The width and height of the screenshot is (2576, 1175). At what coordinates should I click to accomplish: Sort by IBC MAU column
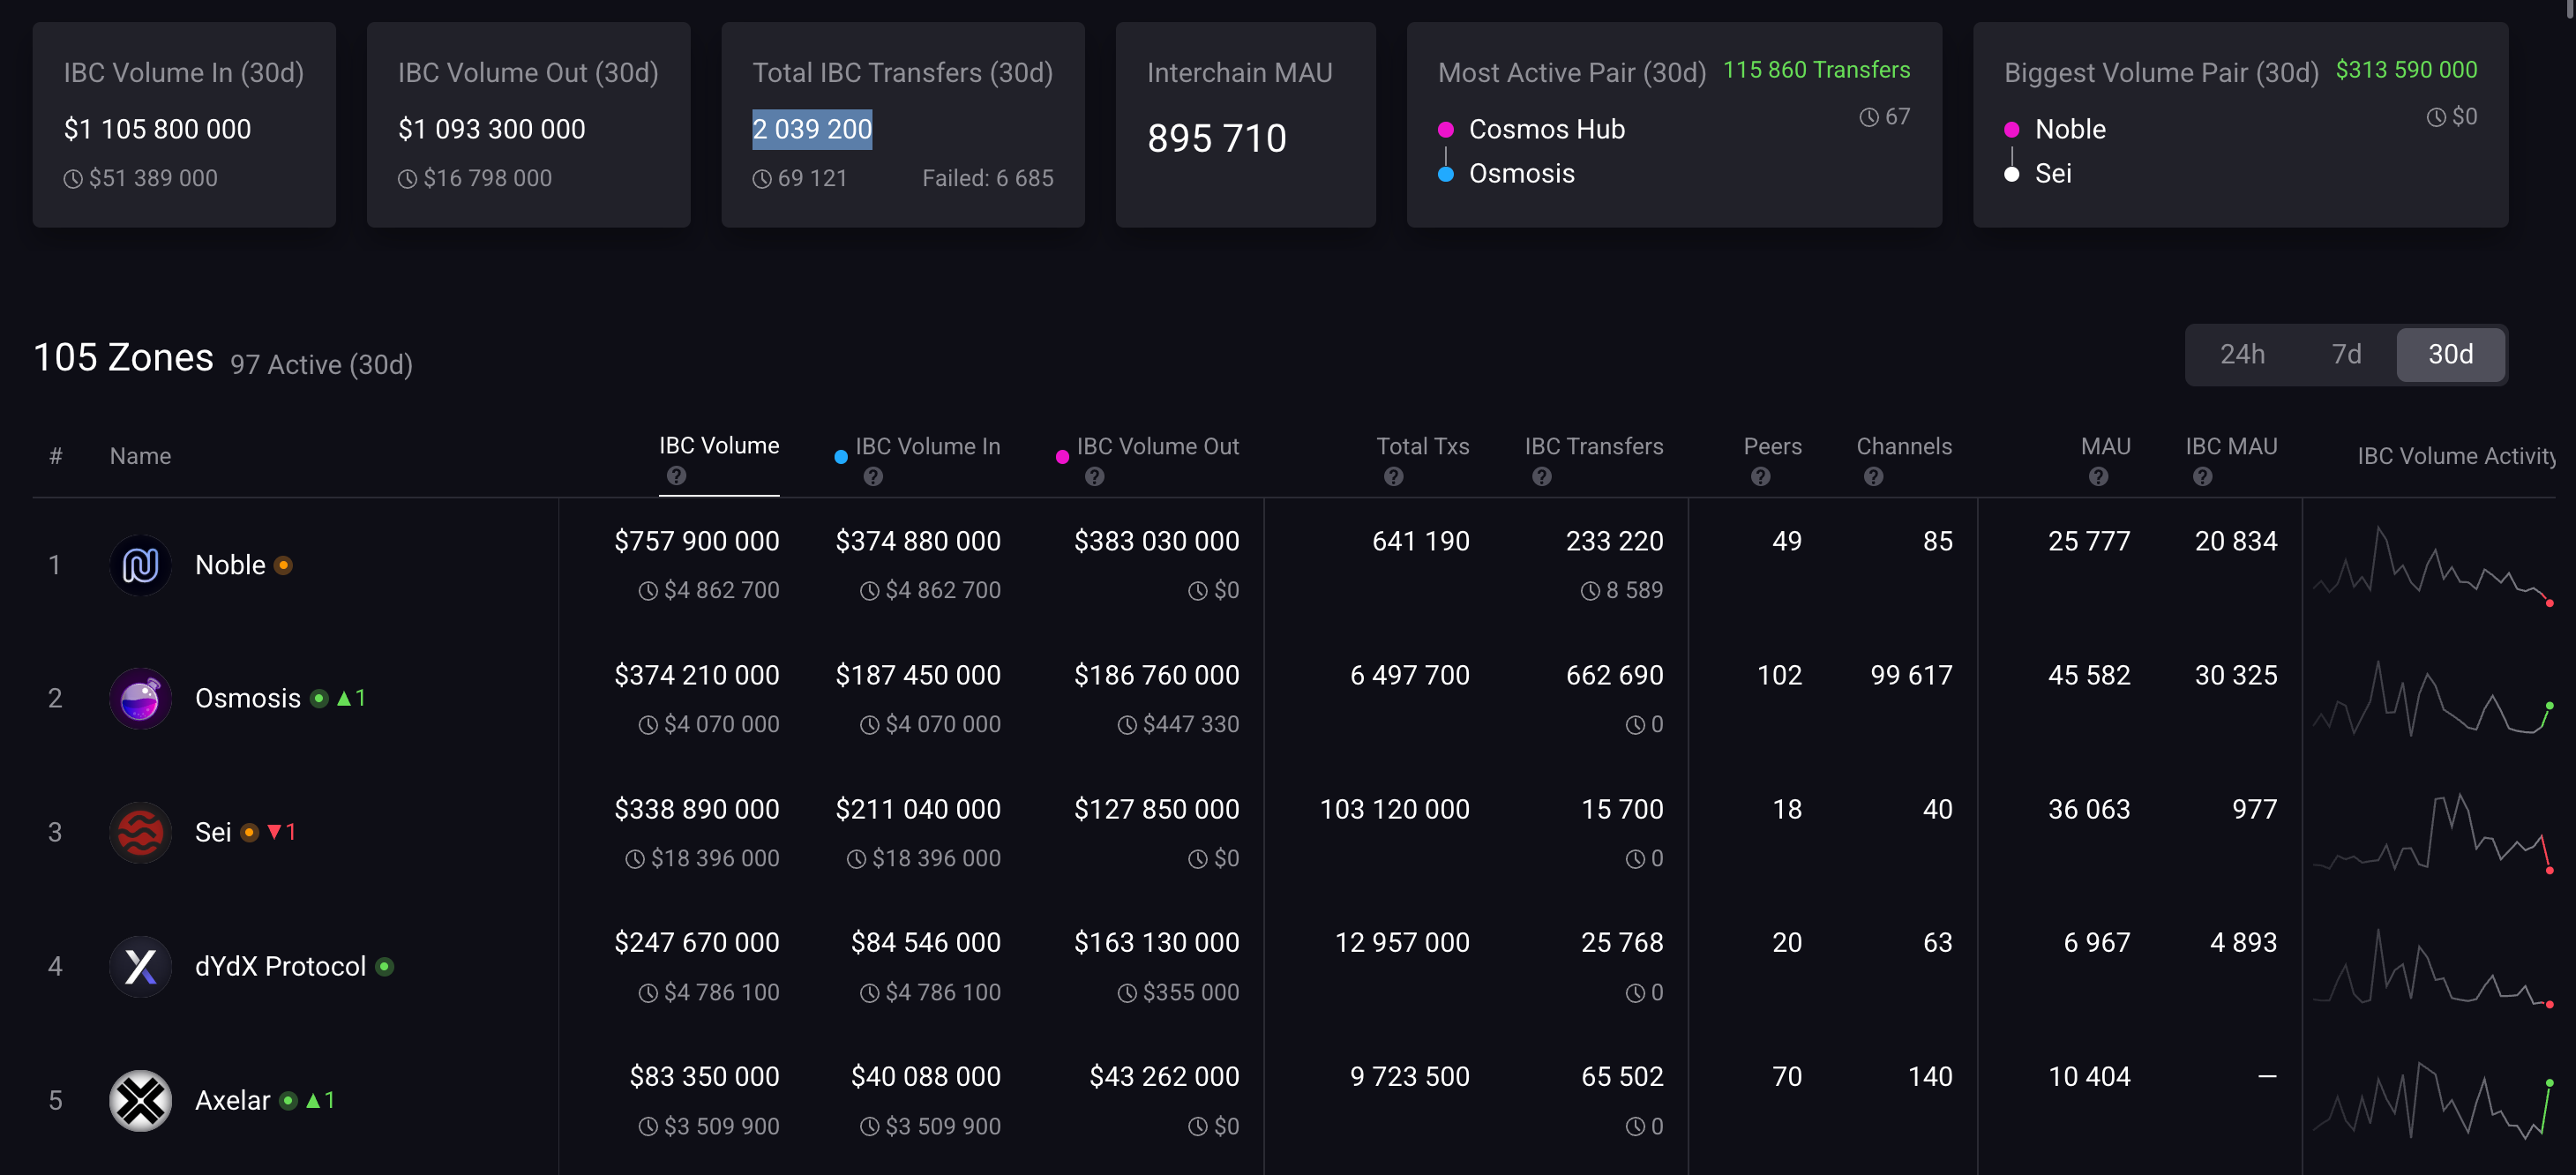[2231, 446]
